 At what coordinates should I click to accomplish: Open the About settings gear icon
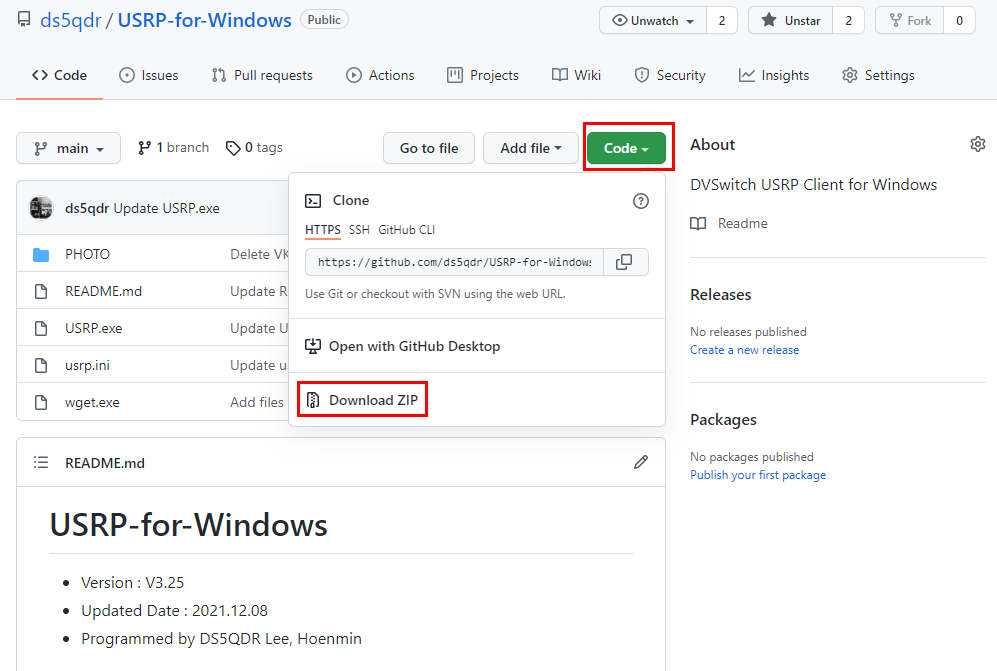click(977, 144)
